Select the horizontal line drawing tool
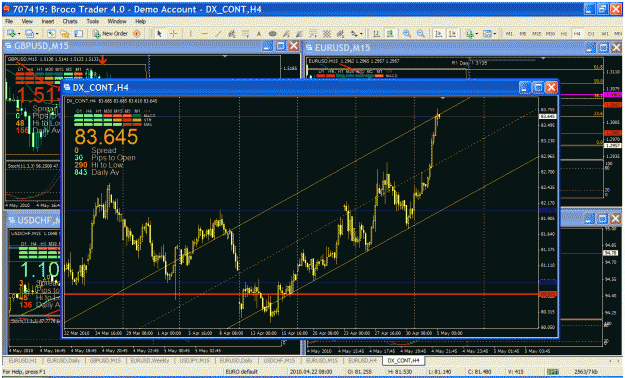Screen dimensions: 625x378 tap(204, 34)
